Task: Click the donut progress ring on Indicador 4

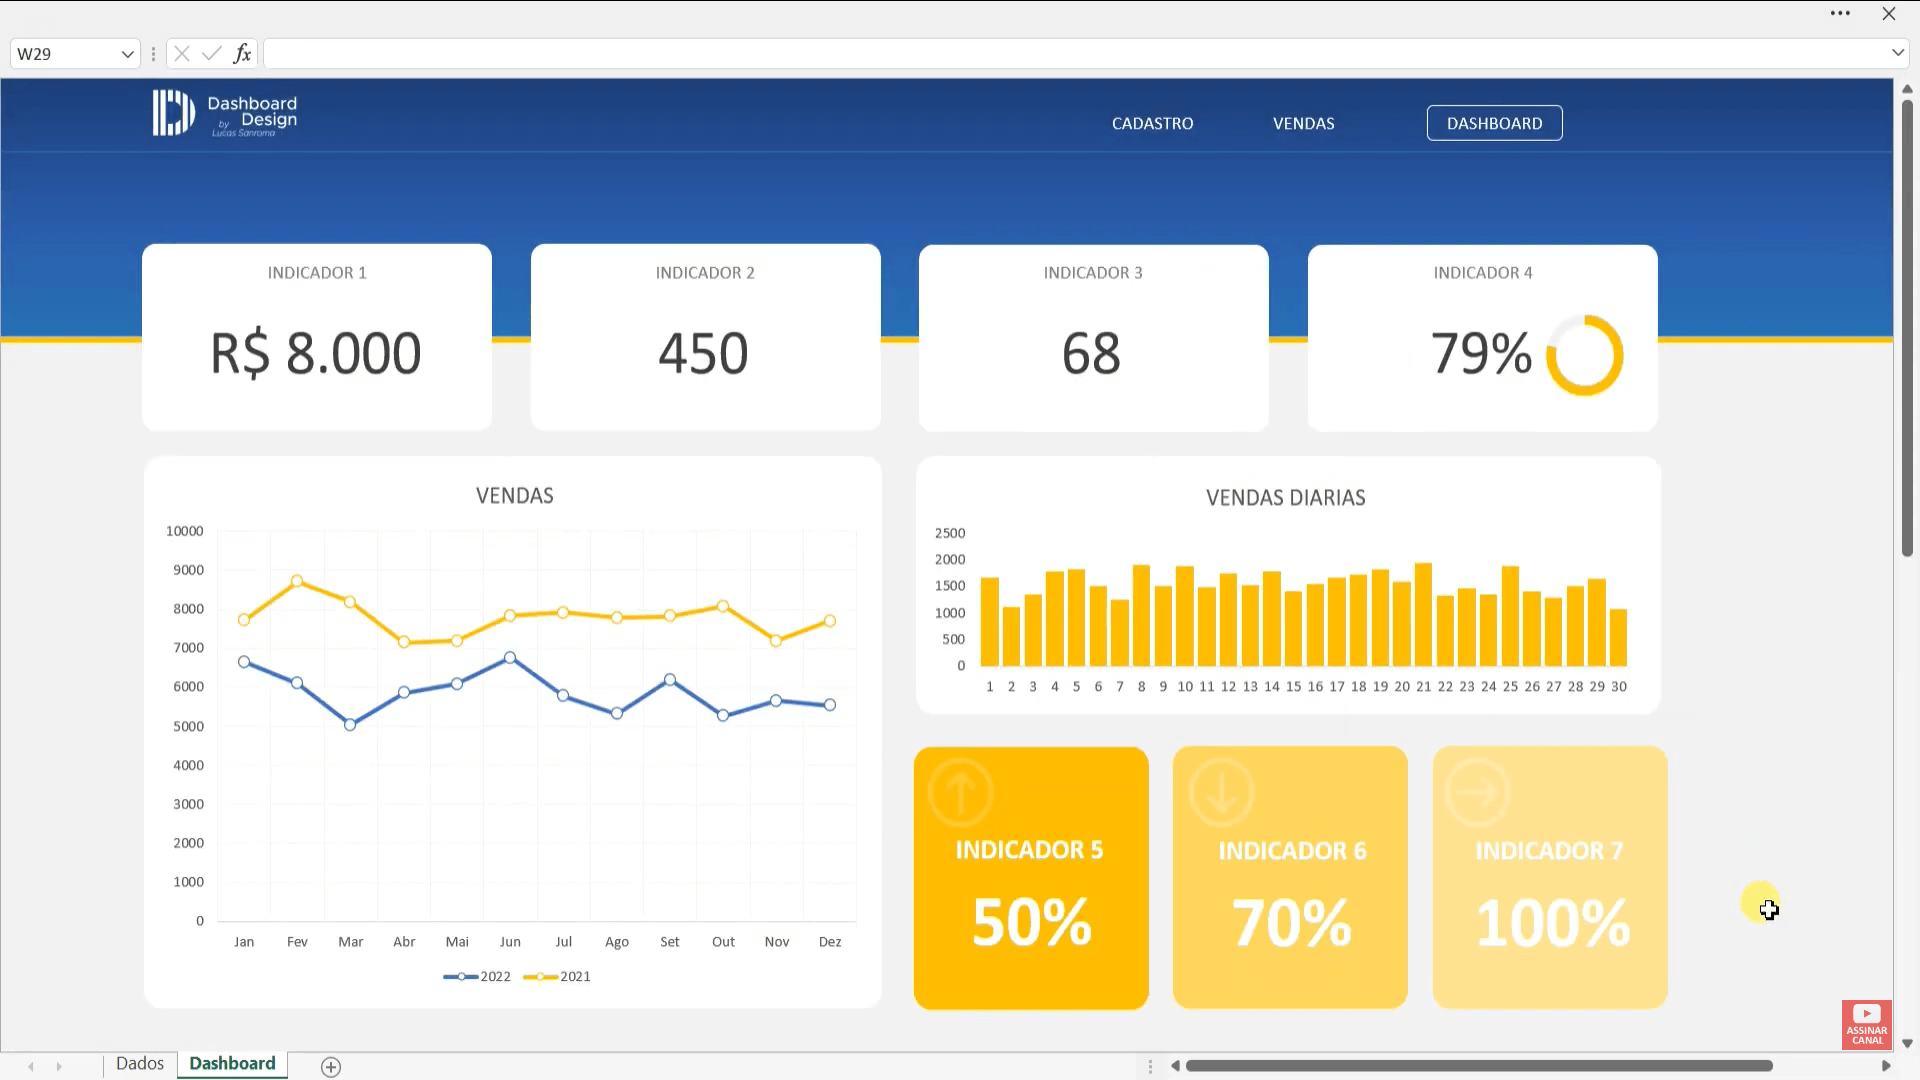Action: pyautogui.click(x=1584, y=355)
